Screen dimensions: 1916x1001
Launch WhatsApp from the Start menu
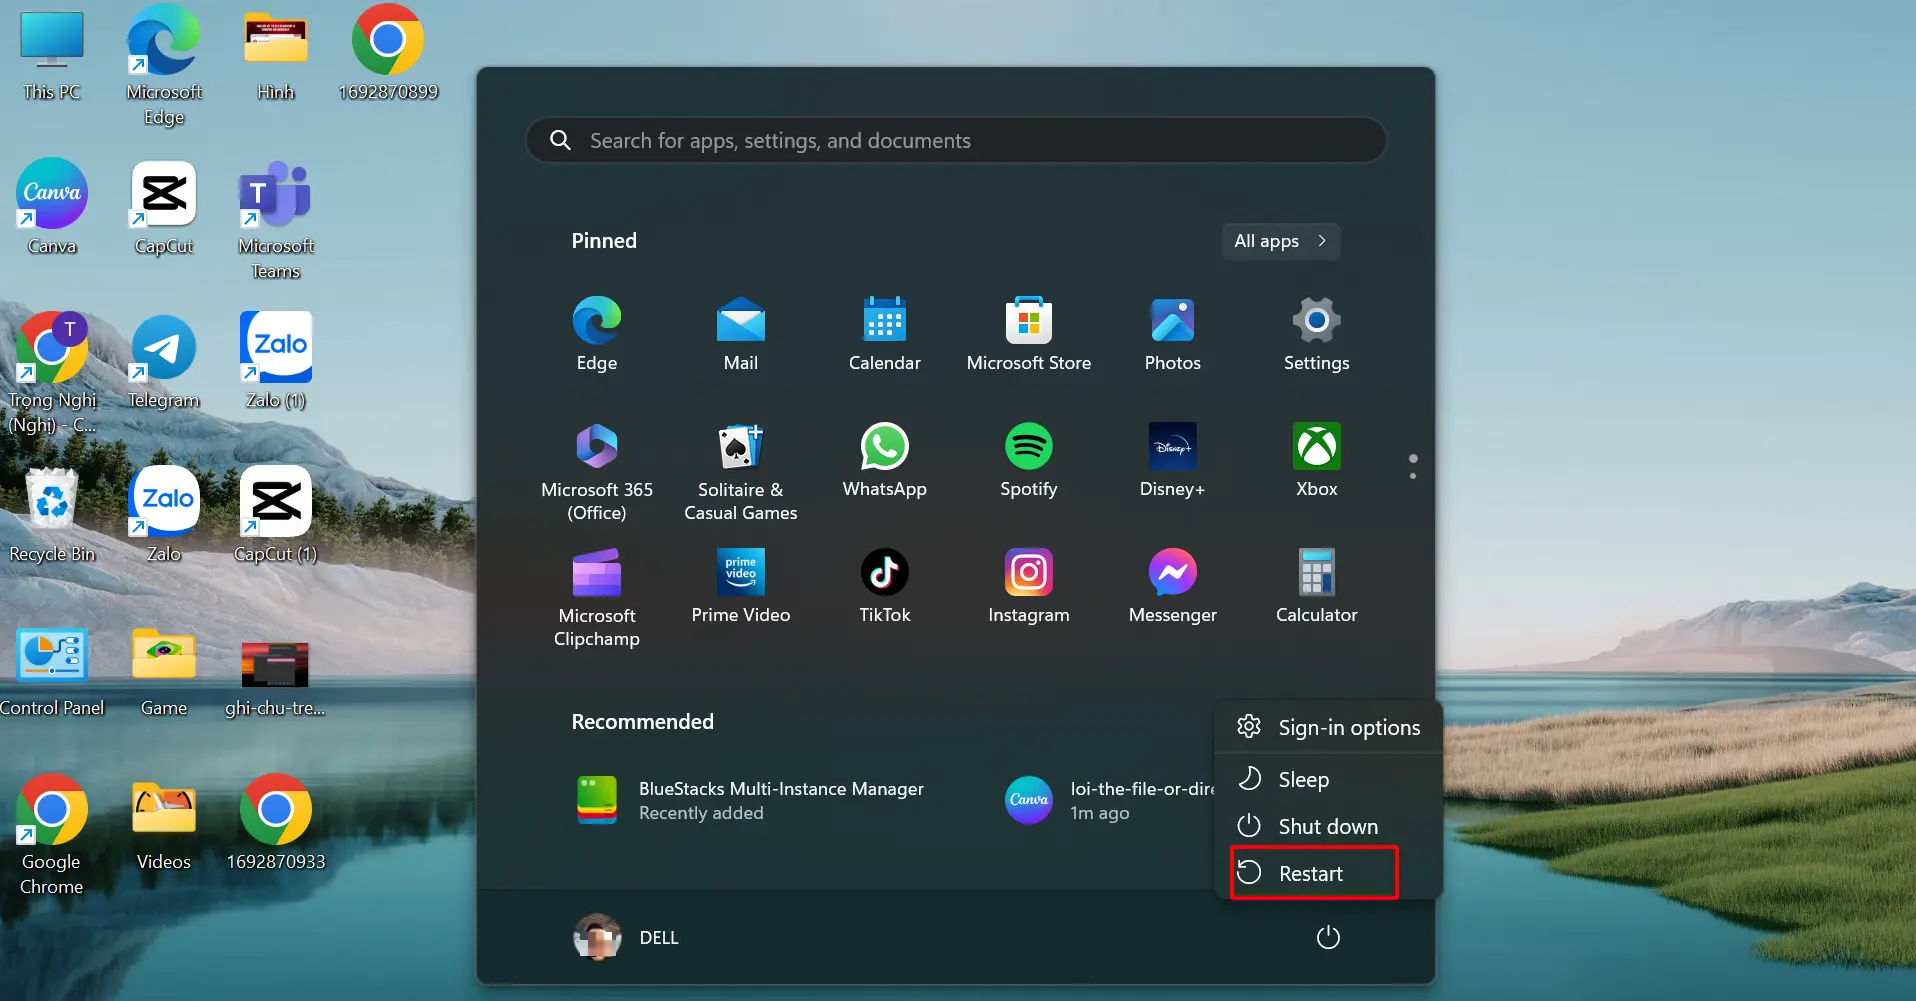pos(885,460)
